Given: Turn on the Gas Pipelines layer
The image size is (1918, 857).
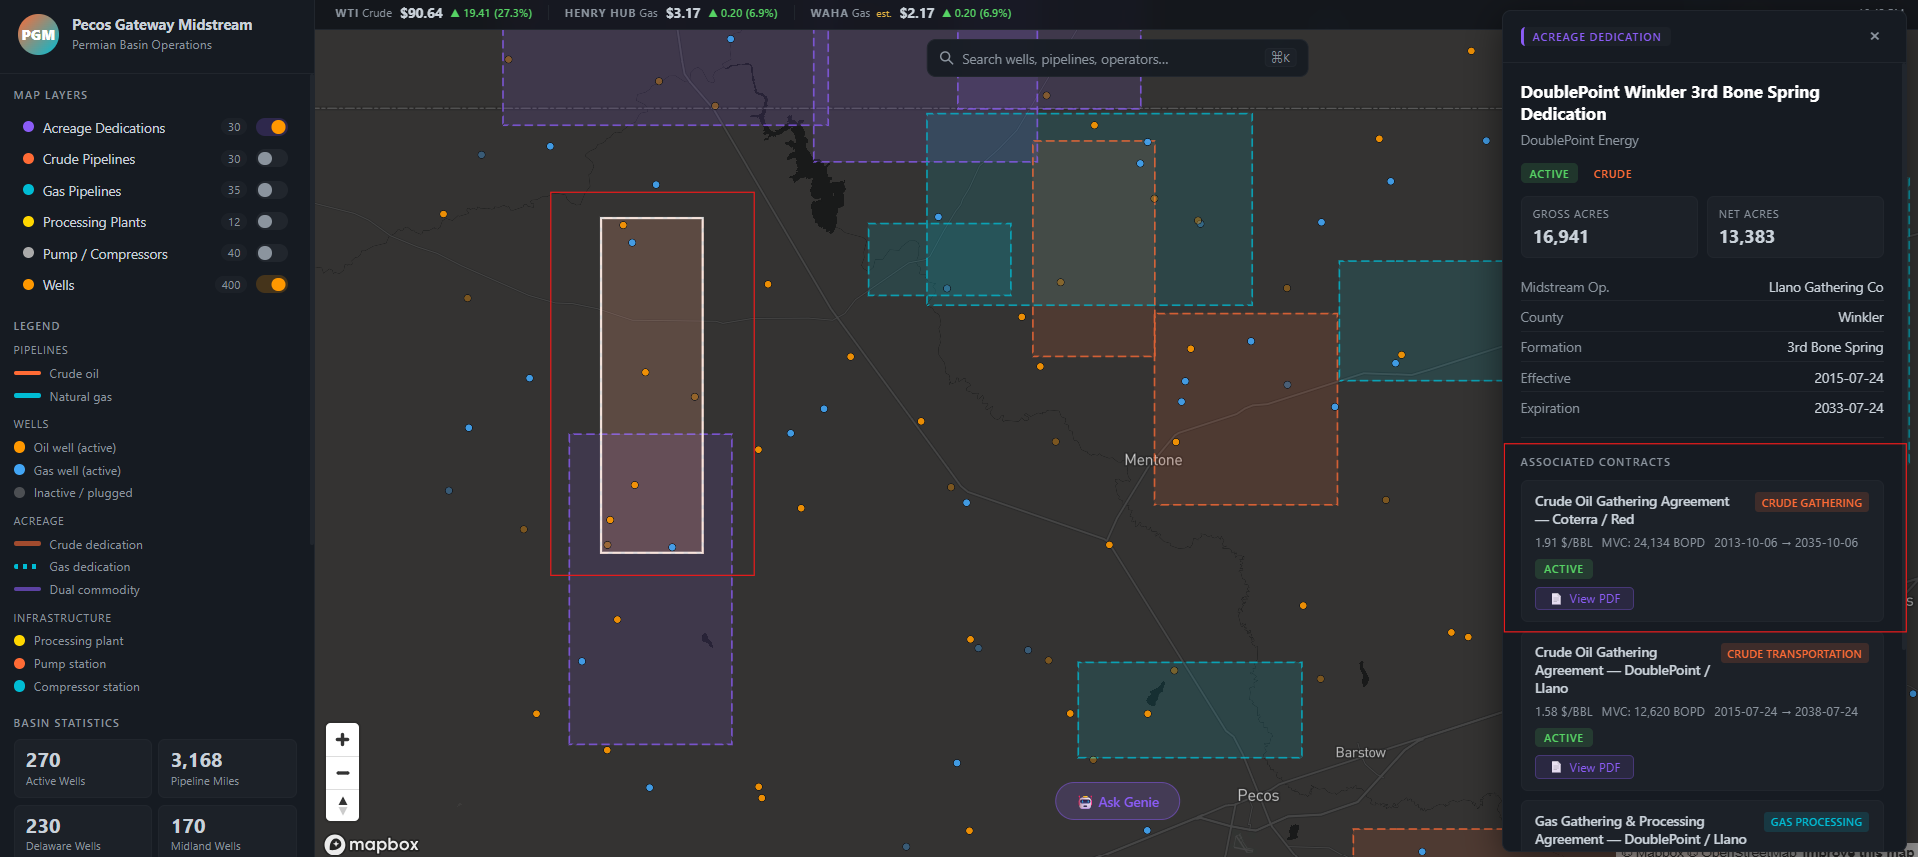Looking at the screenshot, I should [271, 190].
